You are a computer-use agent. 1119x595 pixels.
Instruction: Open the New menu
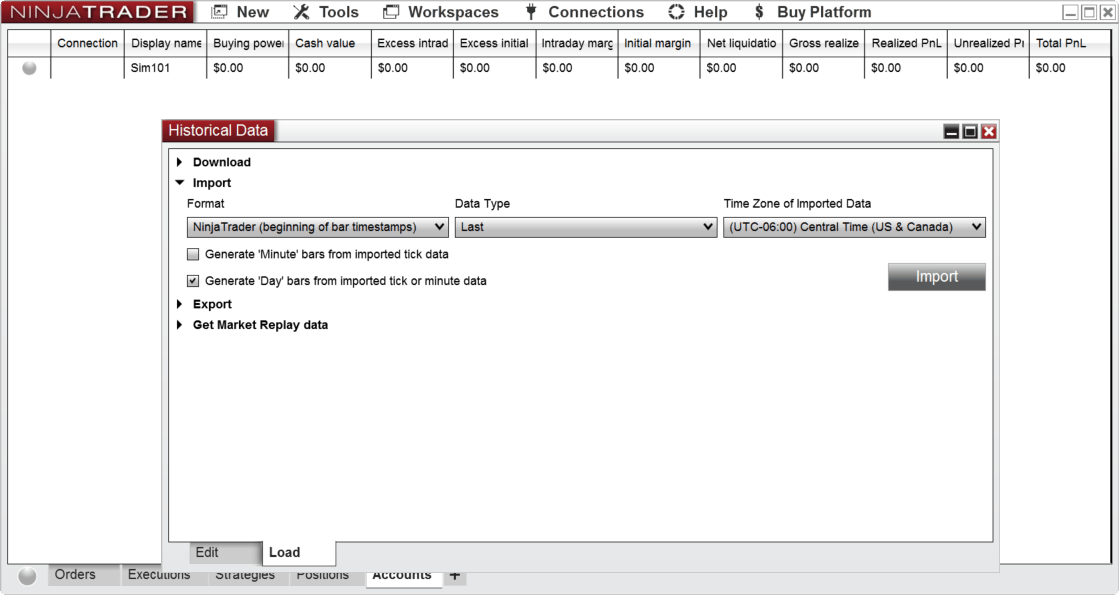click(x=240, y=12)
